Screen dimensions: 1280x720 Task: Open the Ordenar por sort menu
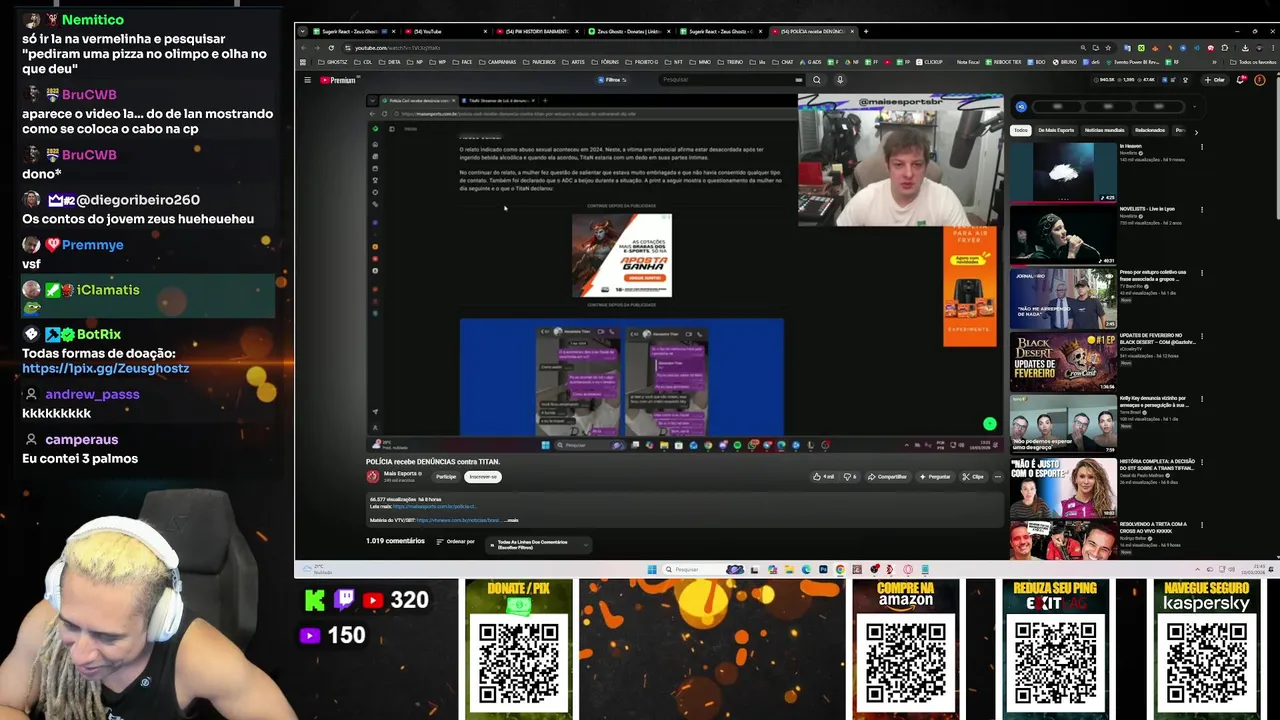[455, 542]
